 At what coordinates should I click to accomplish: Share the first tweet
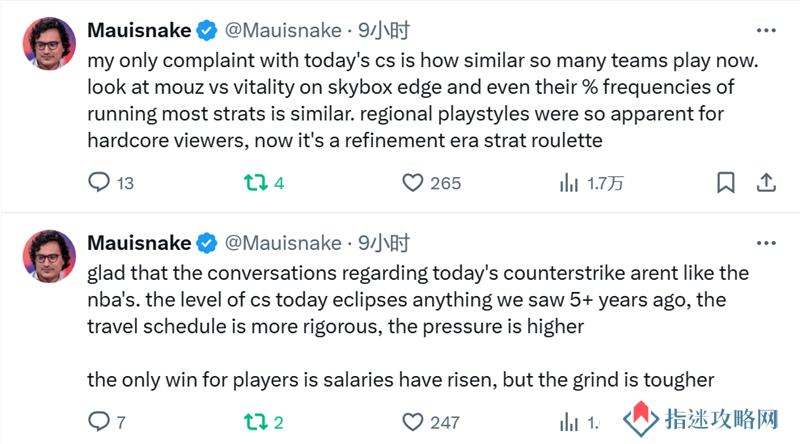(766, 183)
